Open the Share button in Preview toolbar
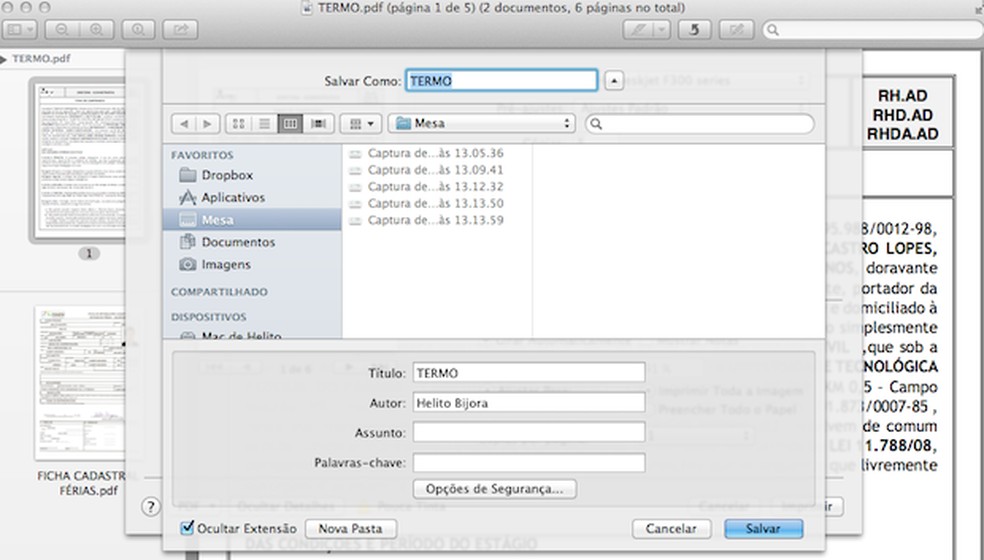This screenshot has width=984, height=560. point(180,30)
